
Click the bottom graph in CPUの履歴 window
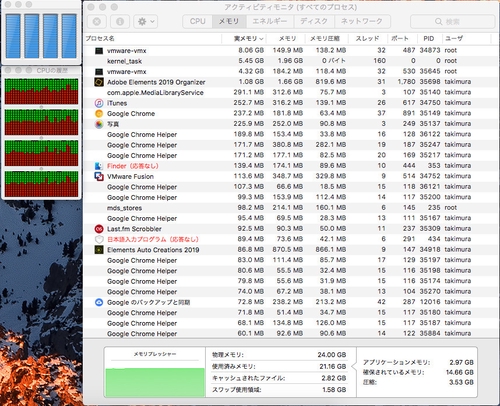click(41, 184)
